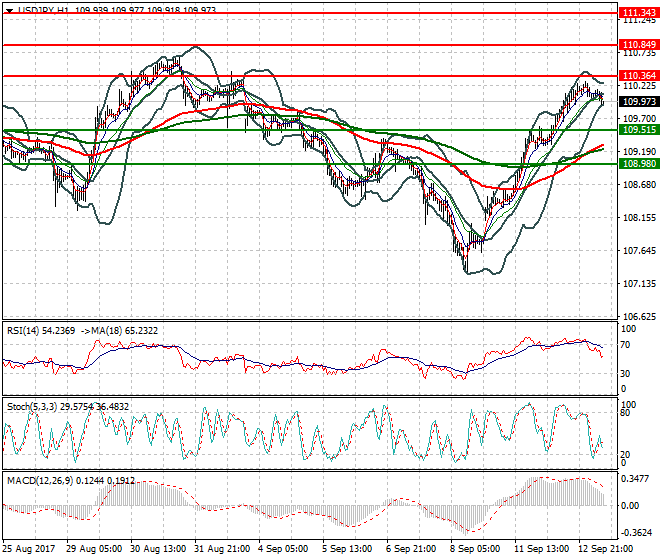Click the 6 Sep 21:00 time label

[x=411, y=549]
